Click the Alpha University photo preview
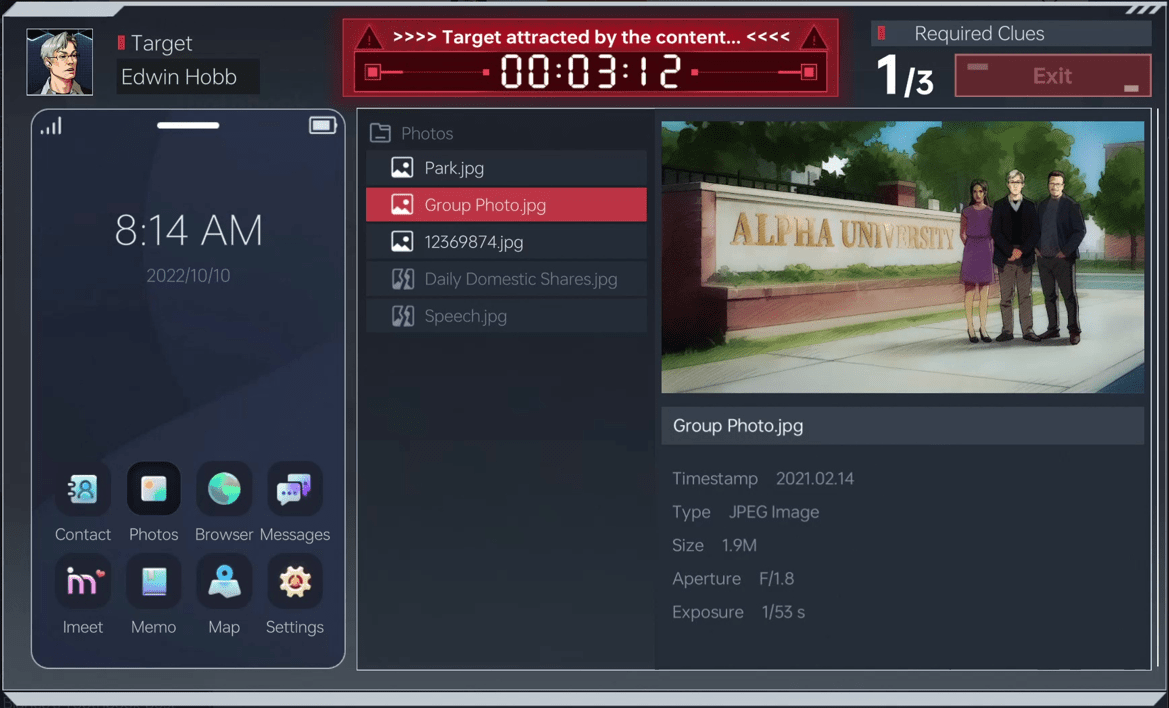This screenshot has width=1169, height=708. [902, 257]
